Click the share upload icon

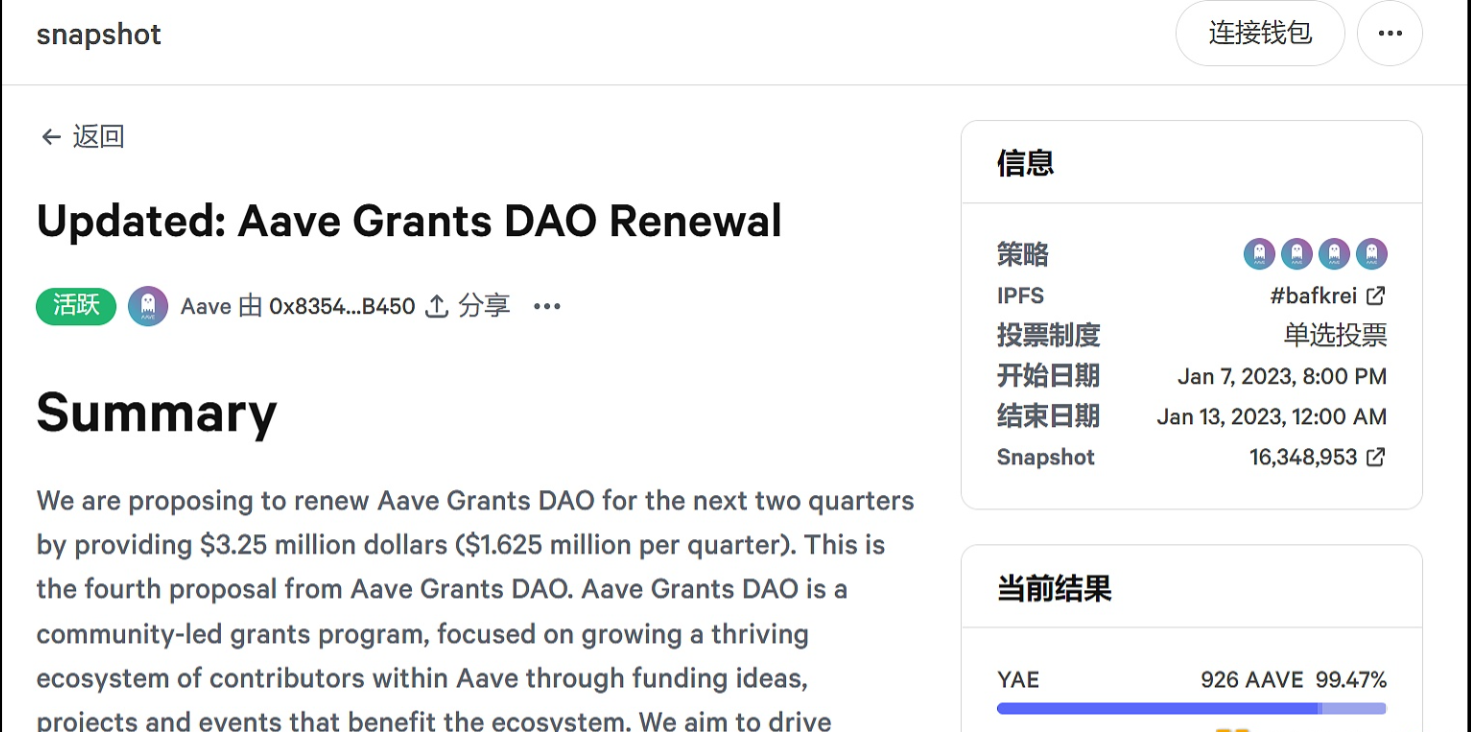point(436,306)
